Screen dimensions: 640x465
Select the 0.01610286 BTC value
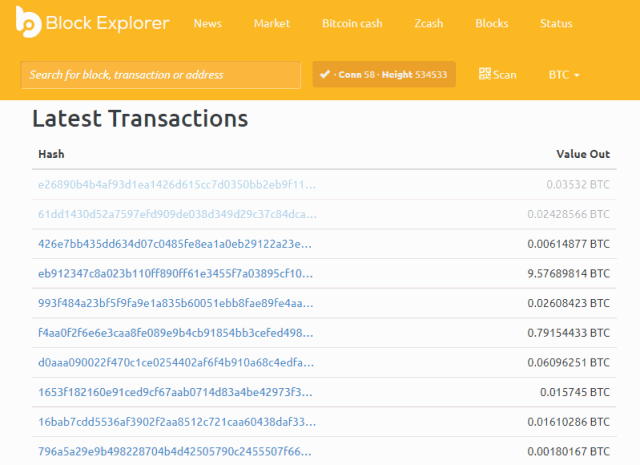point(569,422)
